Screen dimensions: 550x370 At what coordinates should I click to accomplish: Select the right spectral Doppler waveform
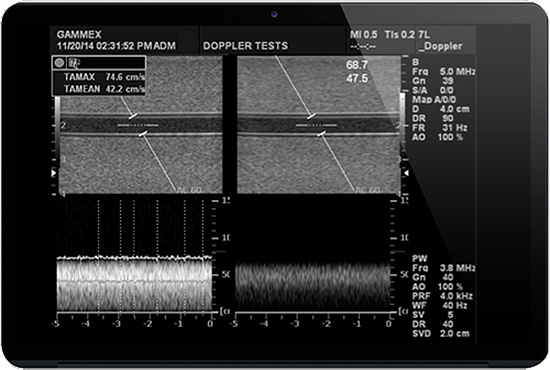[x=312, y=286]
